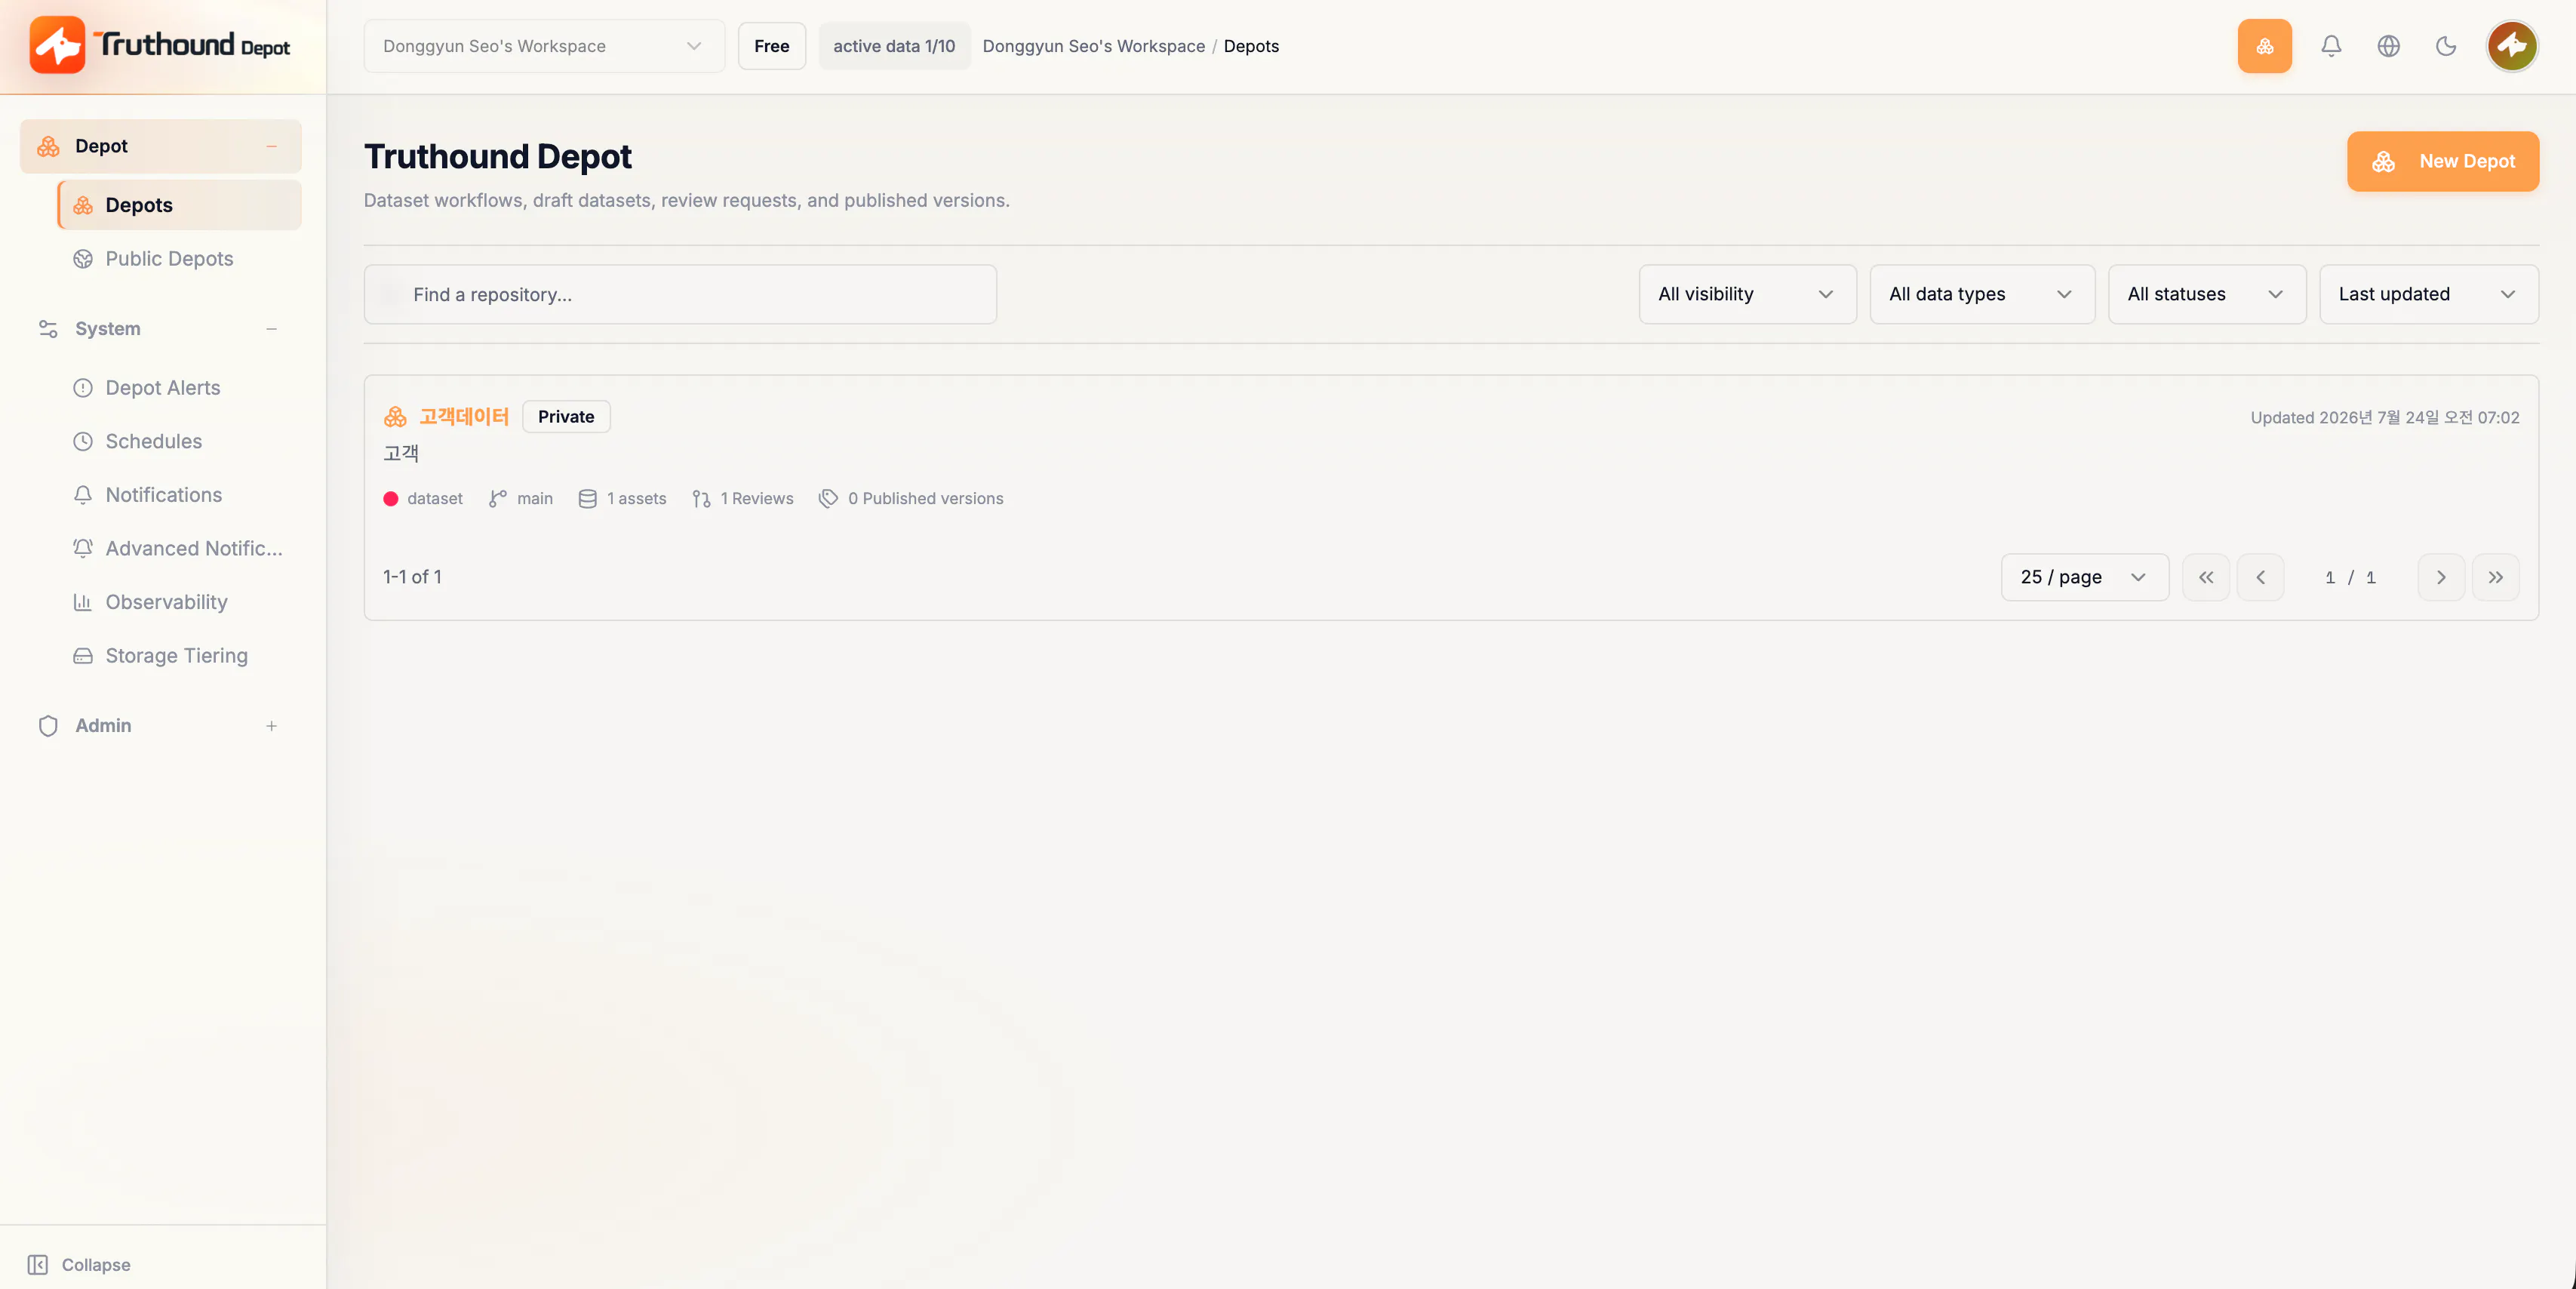Screen dimensions: 2576x1289
Task: Open Schedules page
Action: click(180, 442)
